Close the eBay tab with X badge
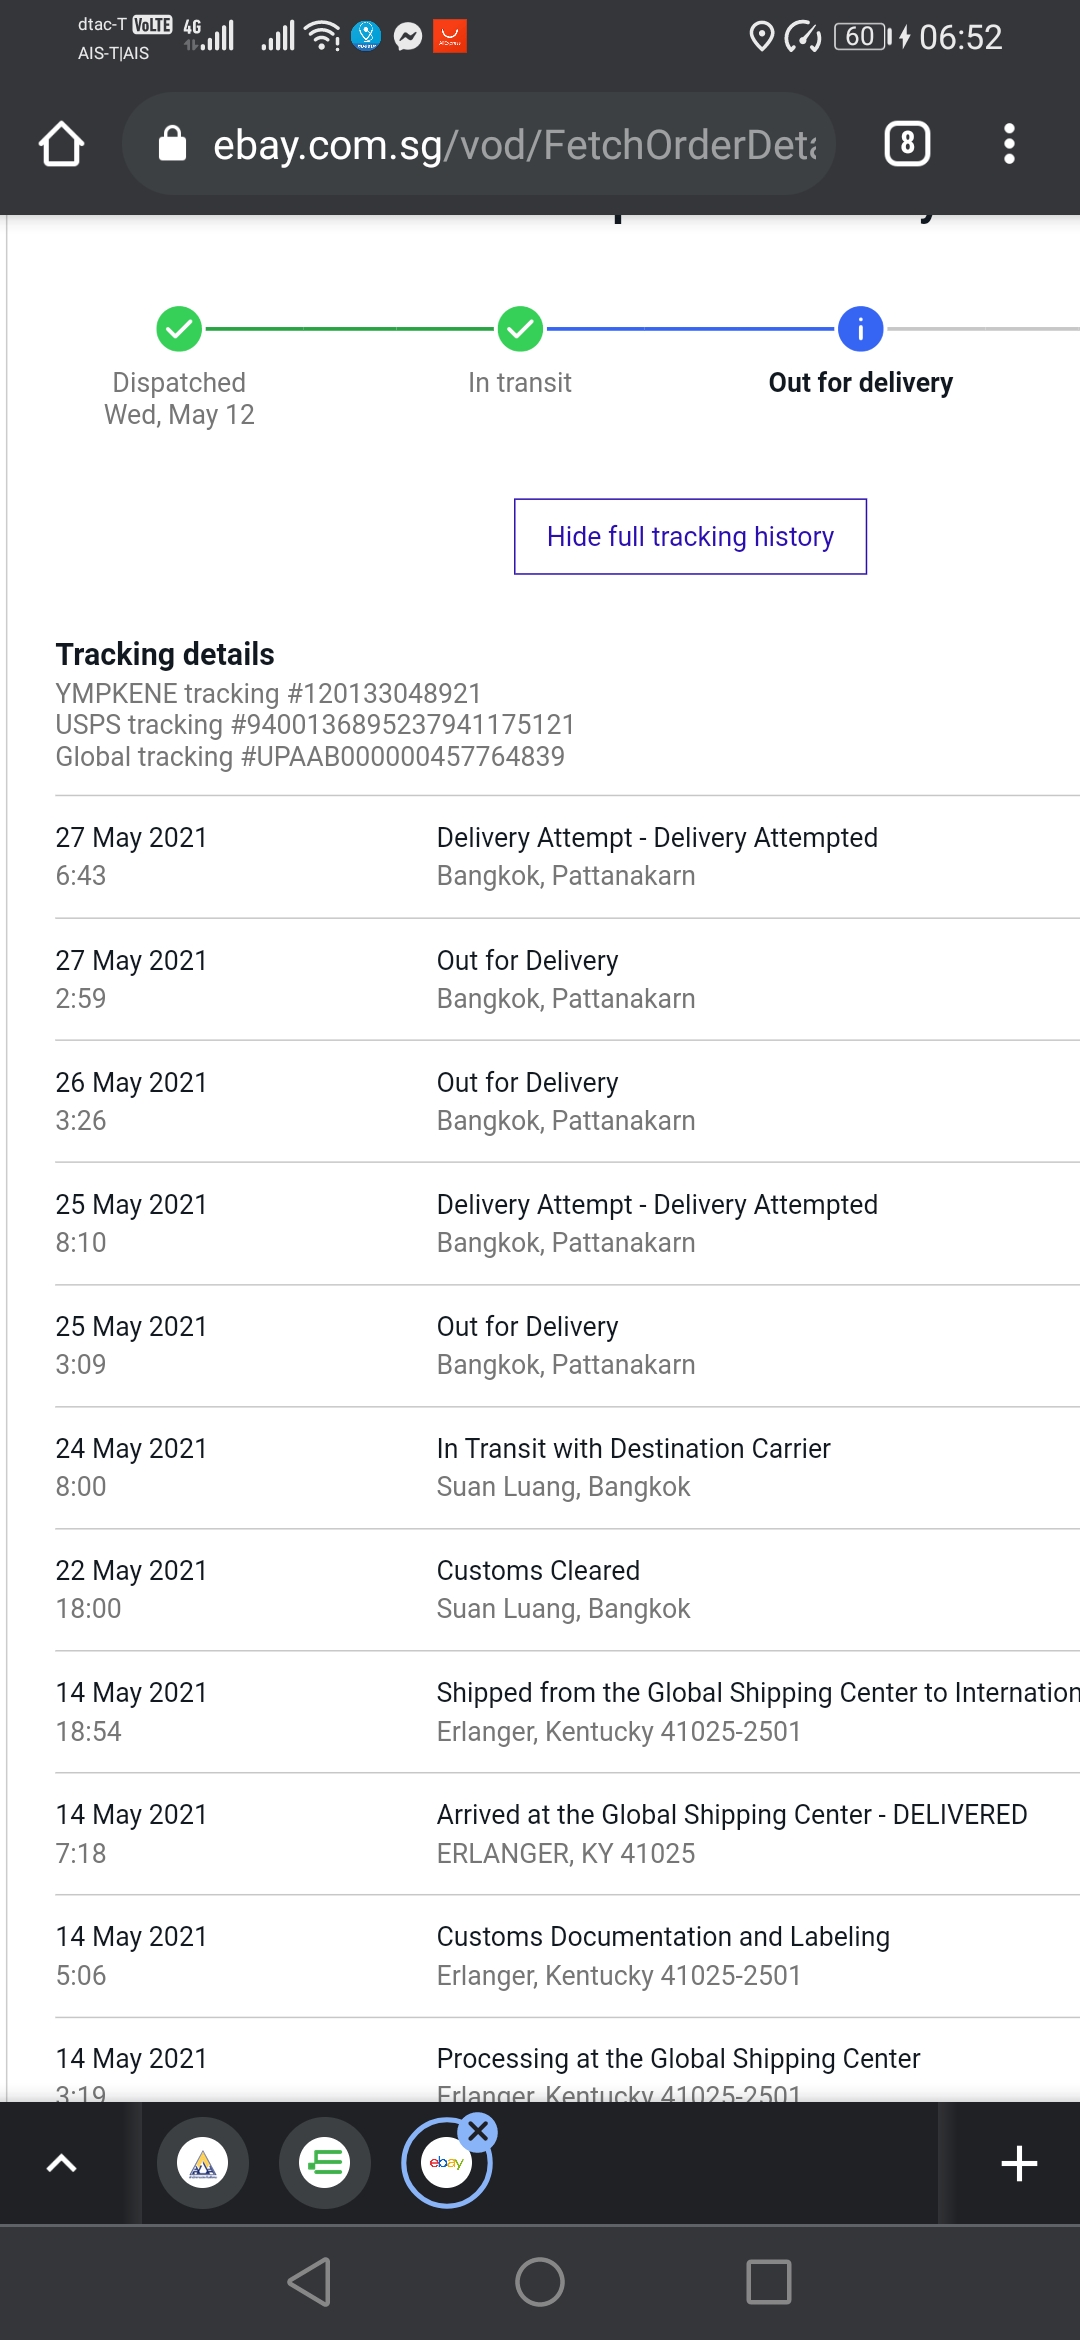 (x=479, y=2131)
